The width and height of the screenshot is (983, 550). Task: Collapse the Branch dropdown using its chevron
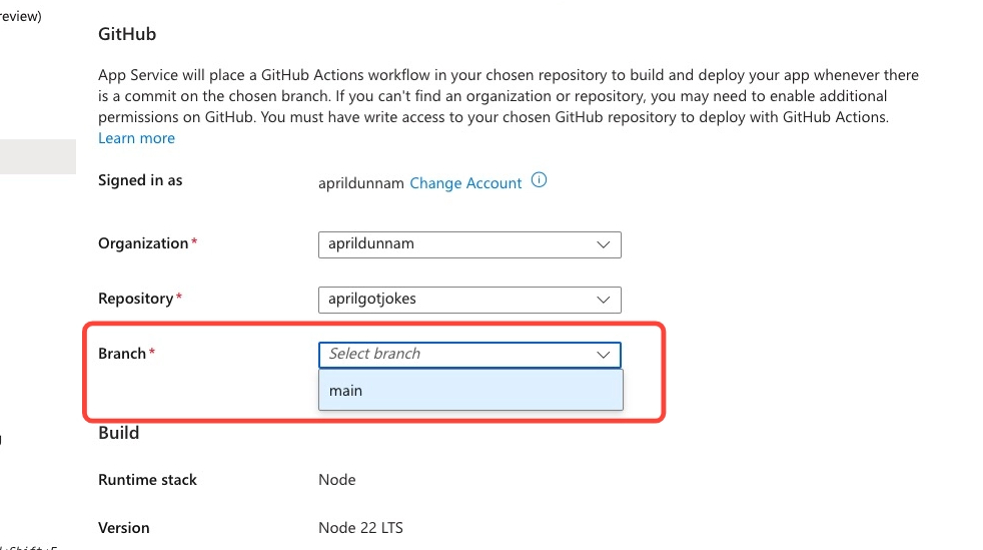click(x=603, y=354)
